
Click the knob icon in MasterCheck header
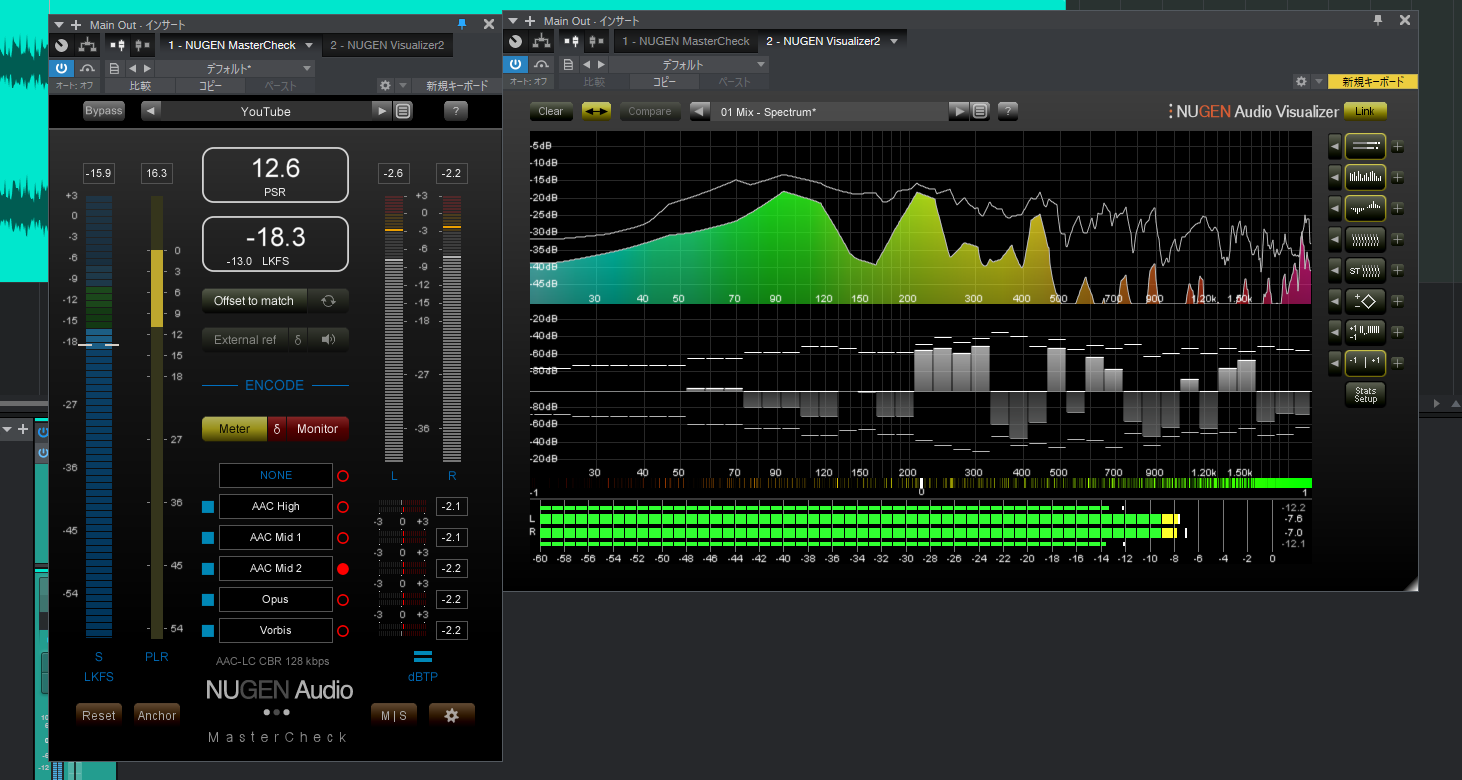tap(62, 45)
